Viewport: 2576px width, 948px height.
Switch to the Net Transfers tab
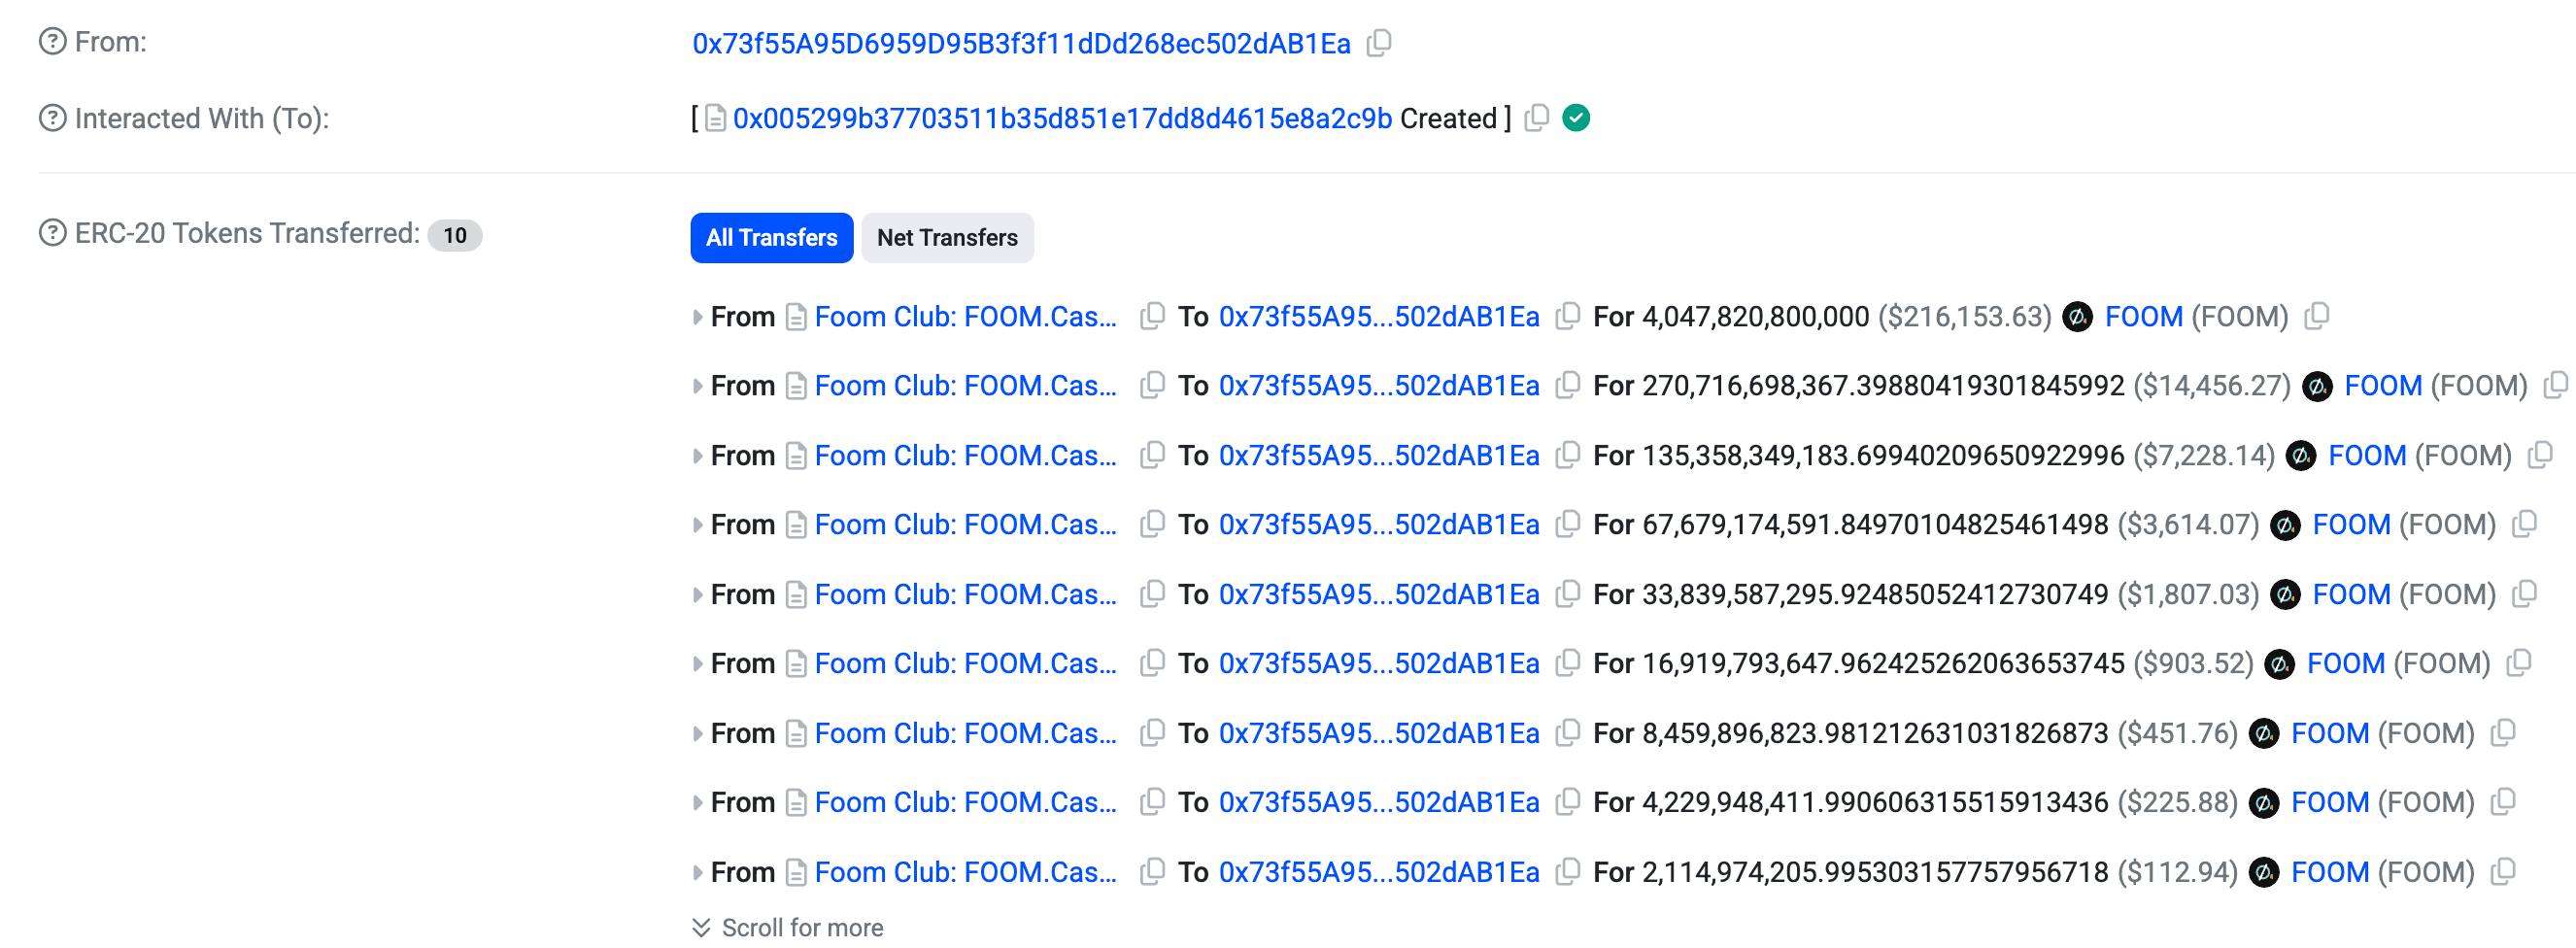[x=947, y=238]
